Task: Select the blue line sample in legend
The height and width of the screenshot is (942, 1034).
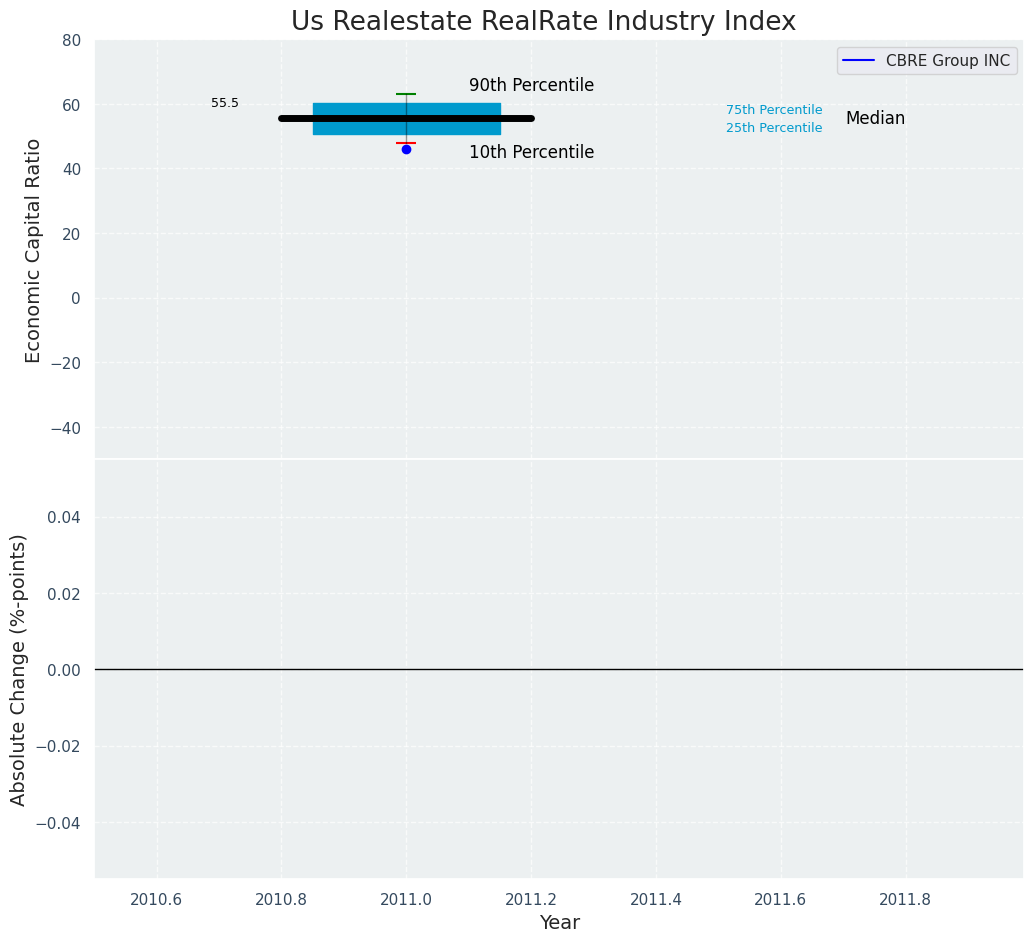Action: pos(858,61)
